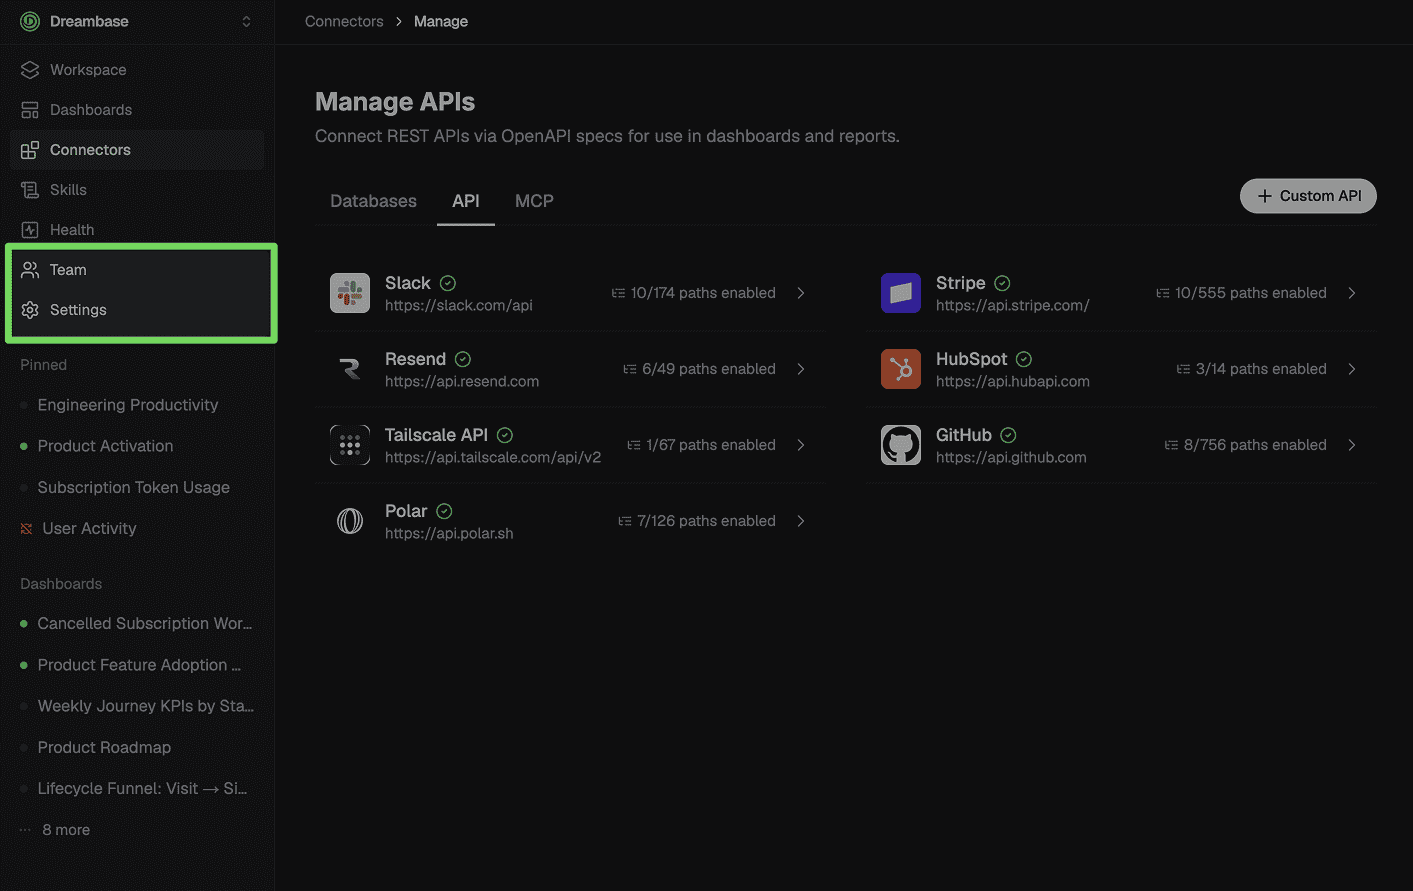Click the Dreambase logo icon
The height and width of the screenshot is (891, 1413).
tap(30, 21)
